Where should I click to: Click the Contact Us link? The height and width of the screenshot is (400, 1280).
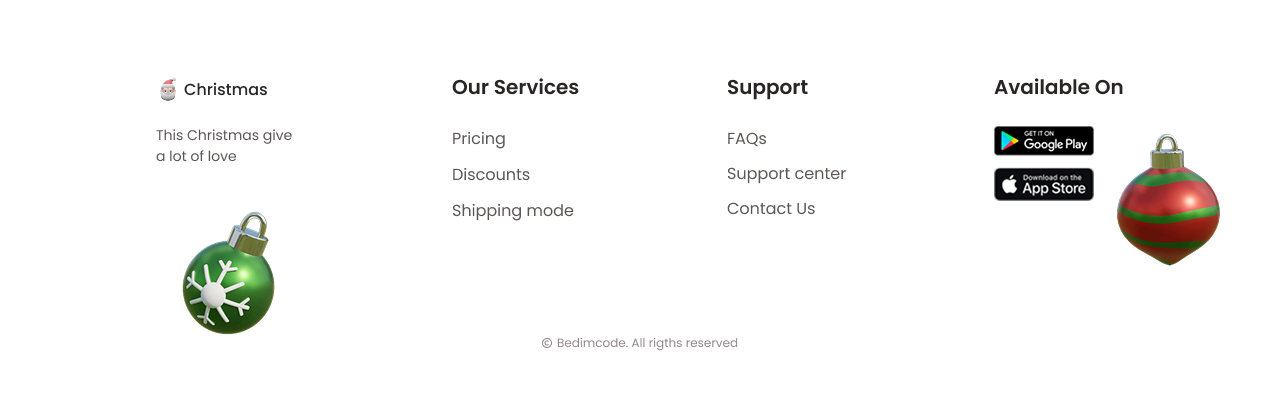(x=771, y=209)
